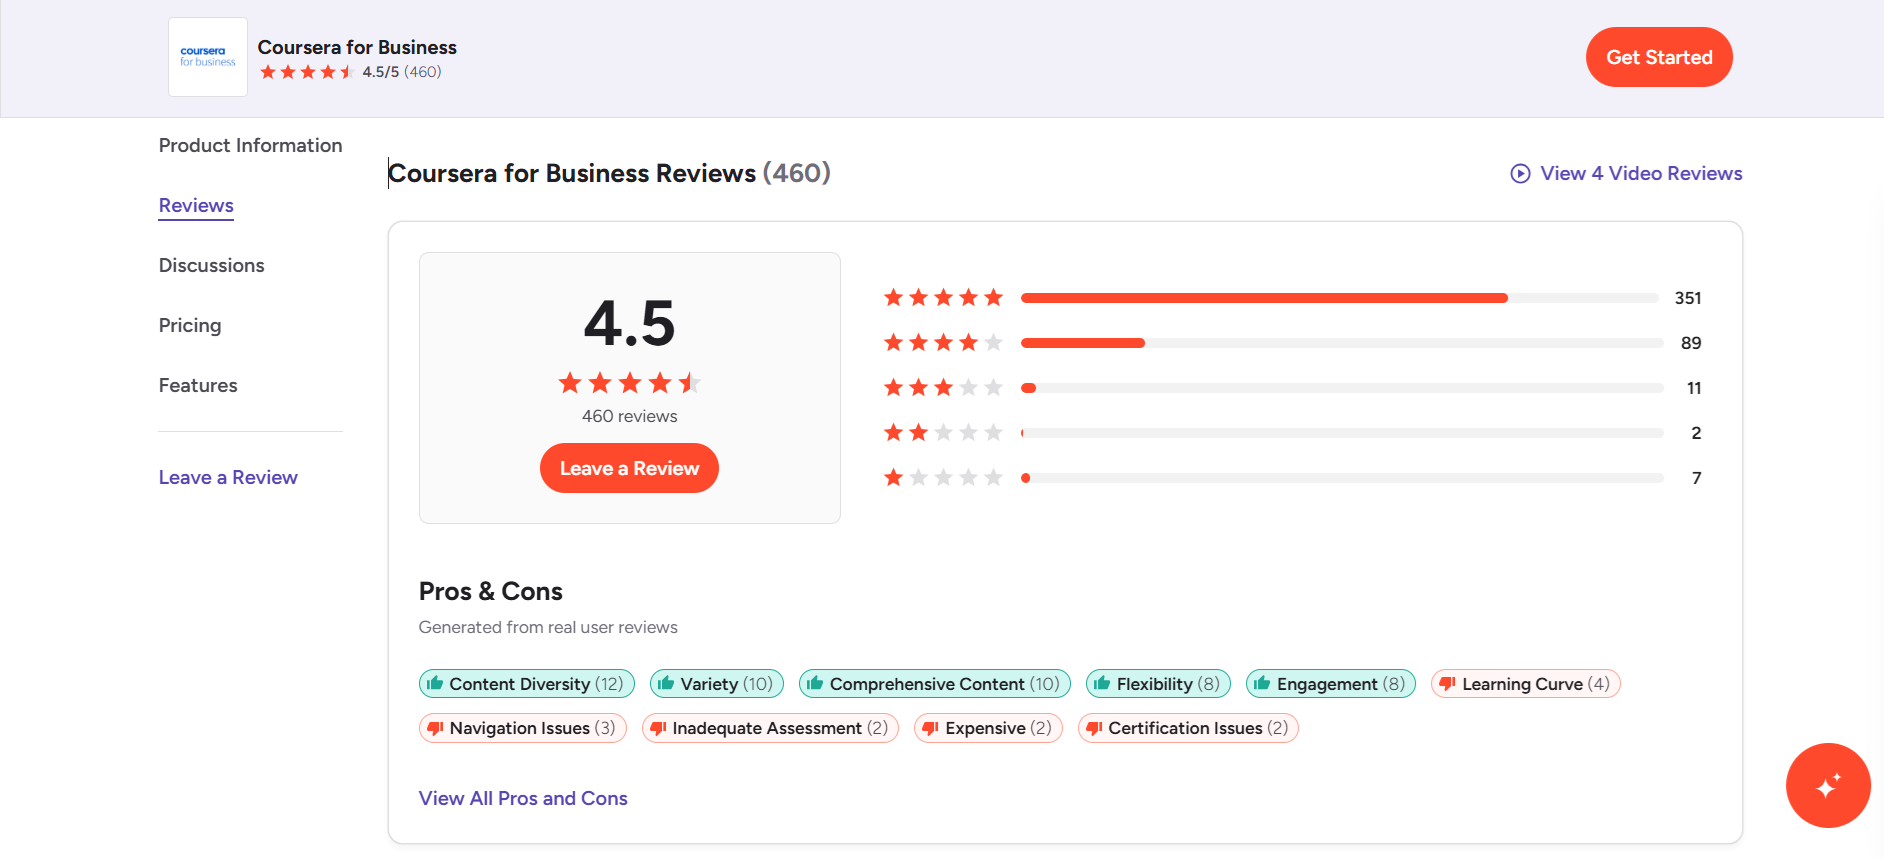Click the Coursera for Business header title

coord(357,47)
